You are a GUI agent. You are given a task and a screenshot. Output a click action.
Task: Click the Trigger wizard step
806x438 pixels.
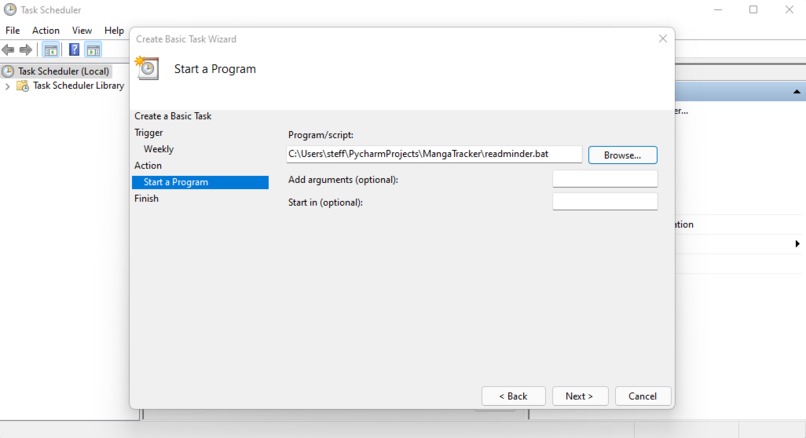click(149, 133)
